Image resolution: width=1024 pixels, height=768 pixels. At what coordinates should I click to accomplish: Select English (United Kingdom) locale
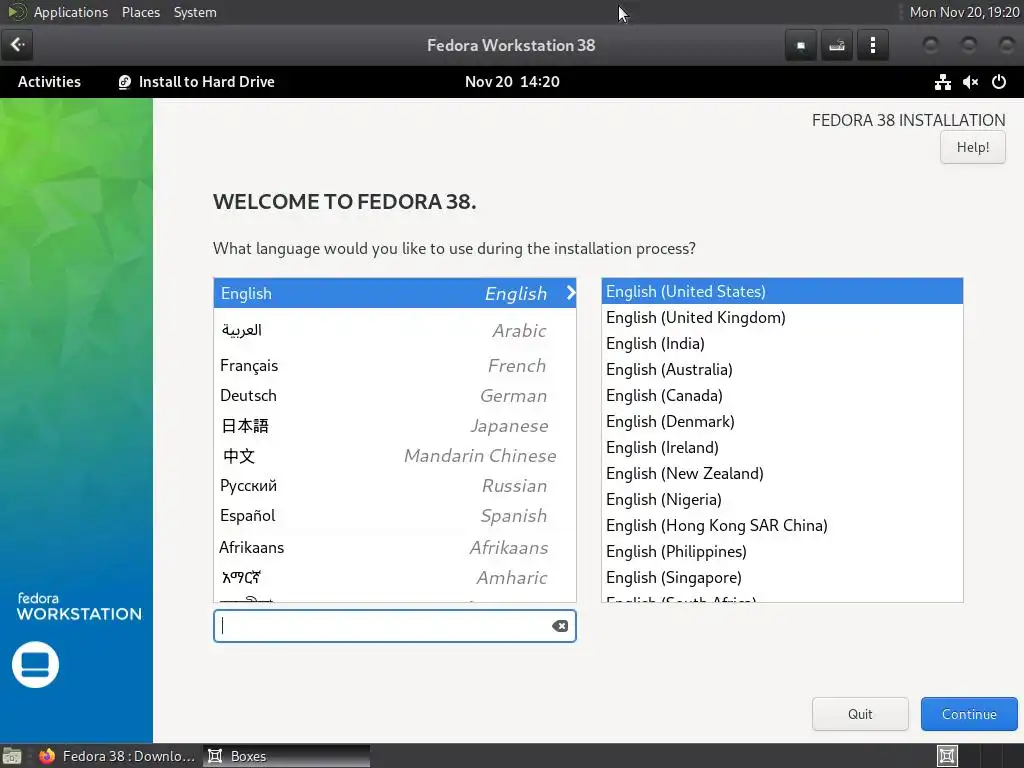pos(782,317)
